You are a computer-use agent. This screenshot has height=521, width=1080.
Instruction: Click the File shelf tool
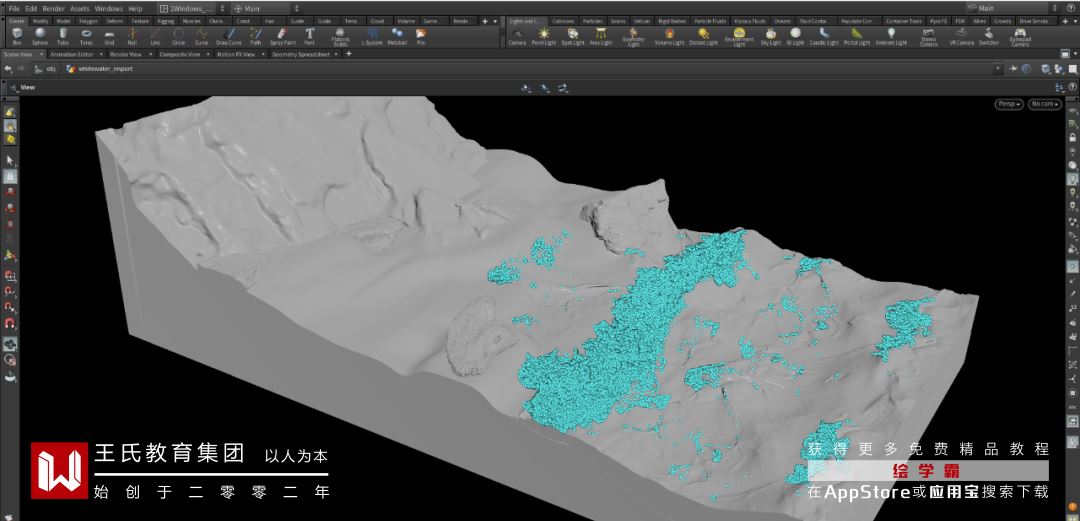point(420,36)
